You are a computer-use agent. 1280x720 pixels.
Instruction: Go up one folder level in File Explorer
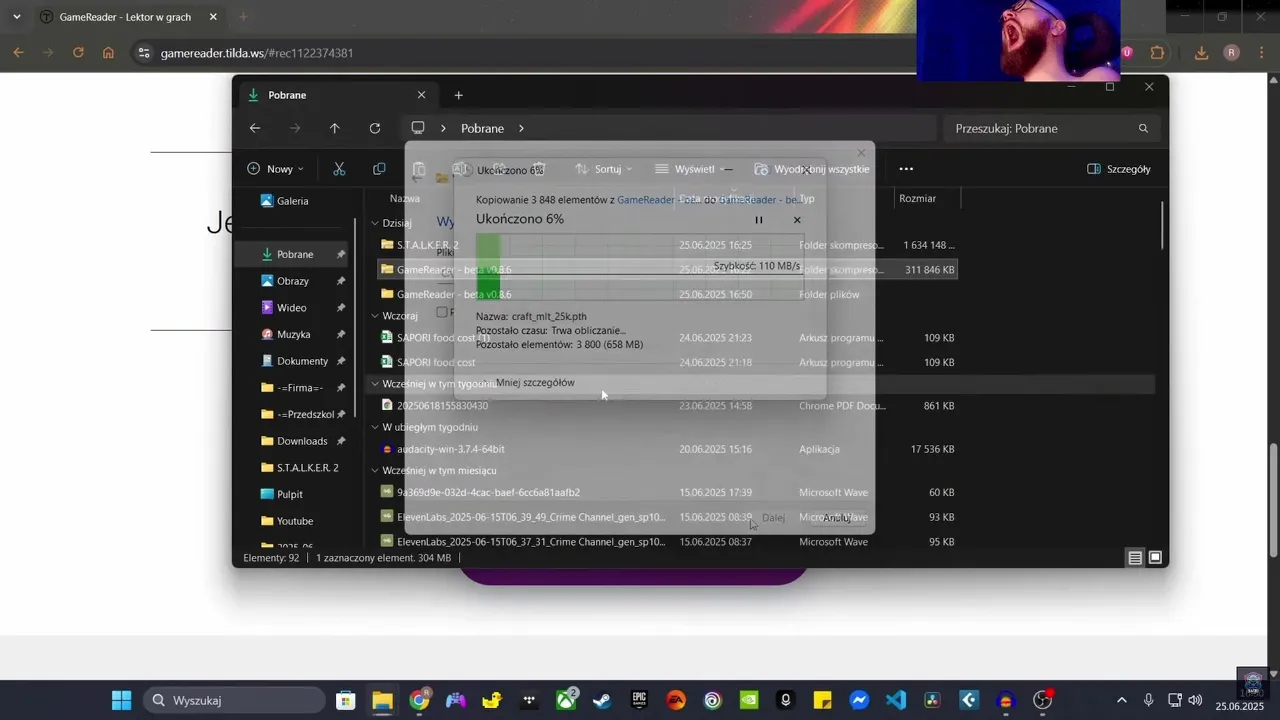[335, 128]
